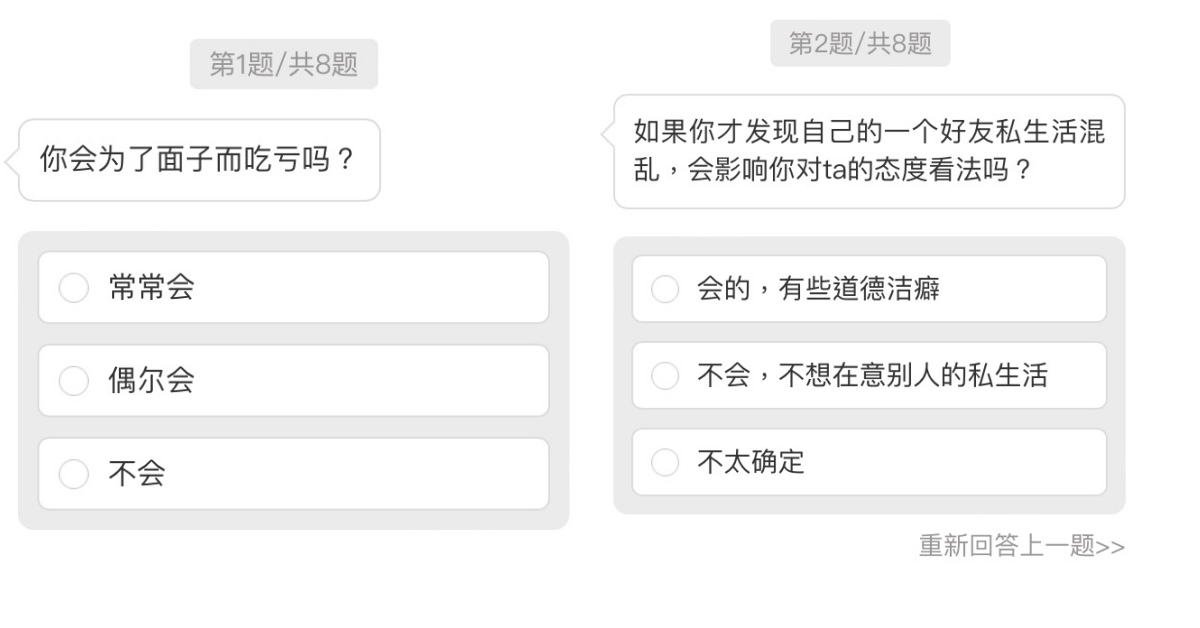Screen dimensions: 1200x628
Task: Select the 常常会 radio button
Action: [x=74, y=288]
